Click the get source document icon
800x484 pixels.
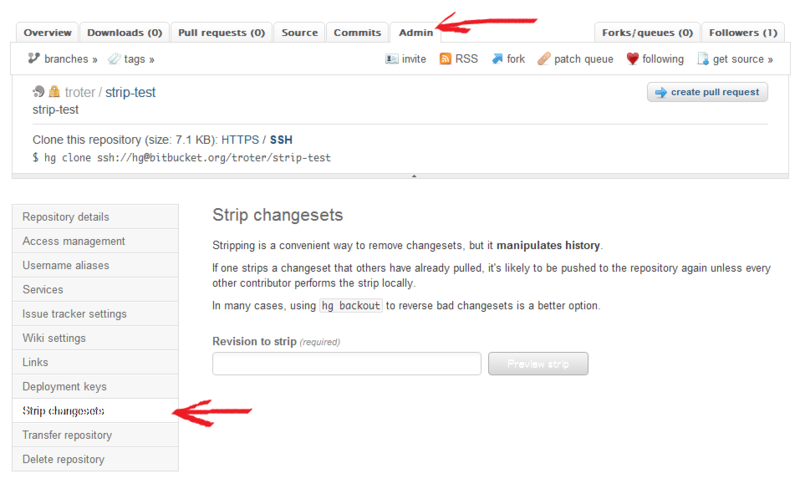pyautogui.click(x=703, y=59)
